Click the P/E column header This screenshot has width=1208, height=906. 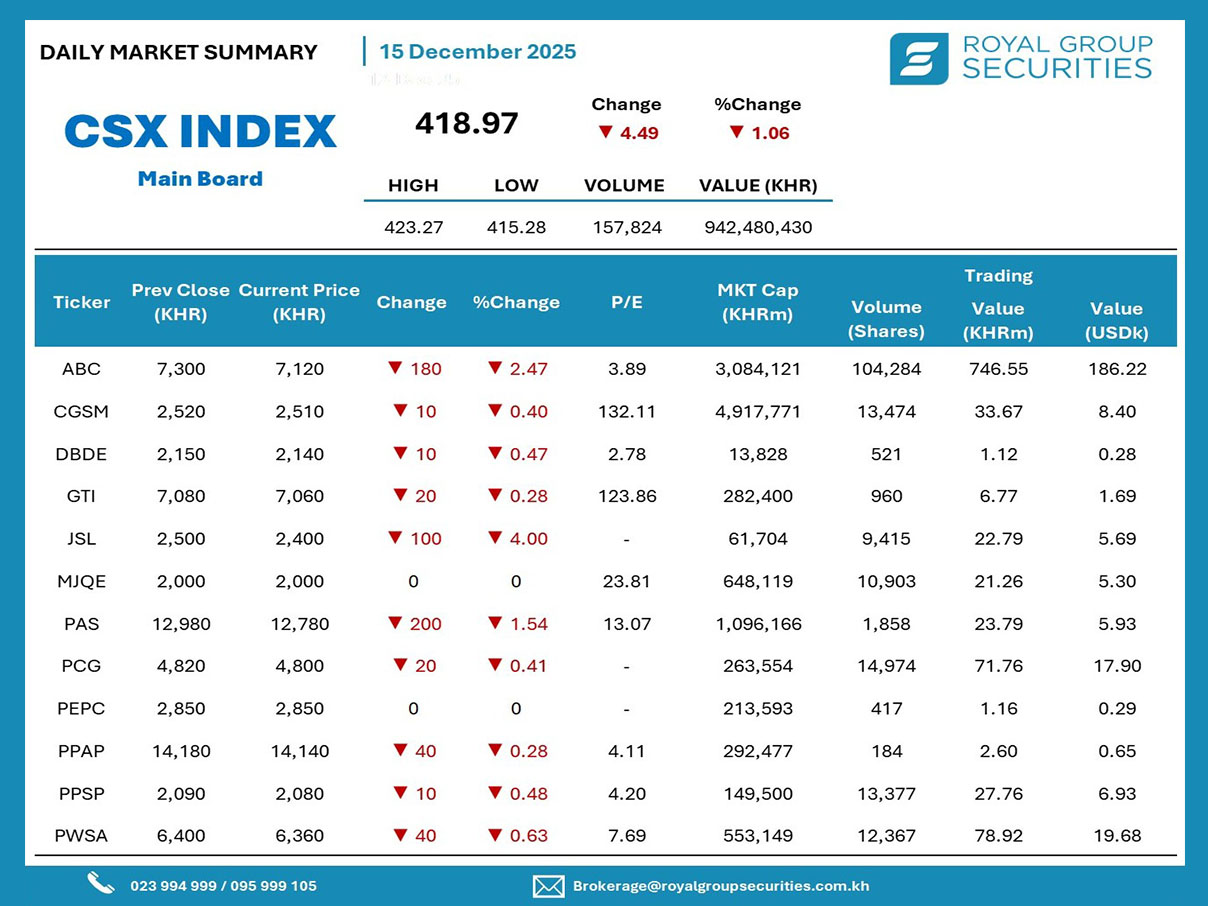coord(626,302)
